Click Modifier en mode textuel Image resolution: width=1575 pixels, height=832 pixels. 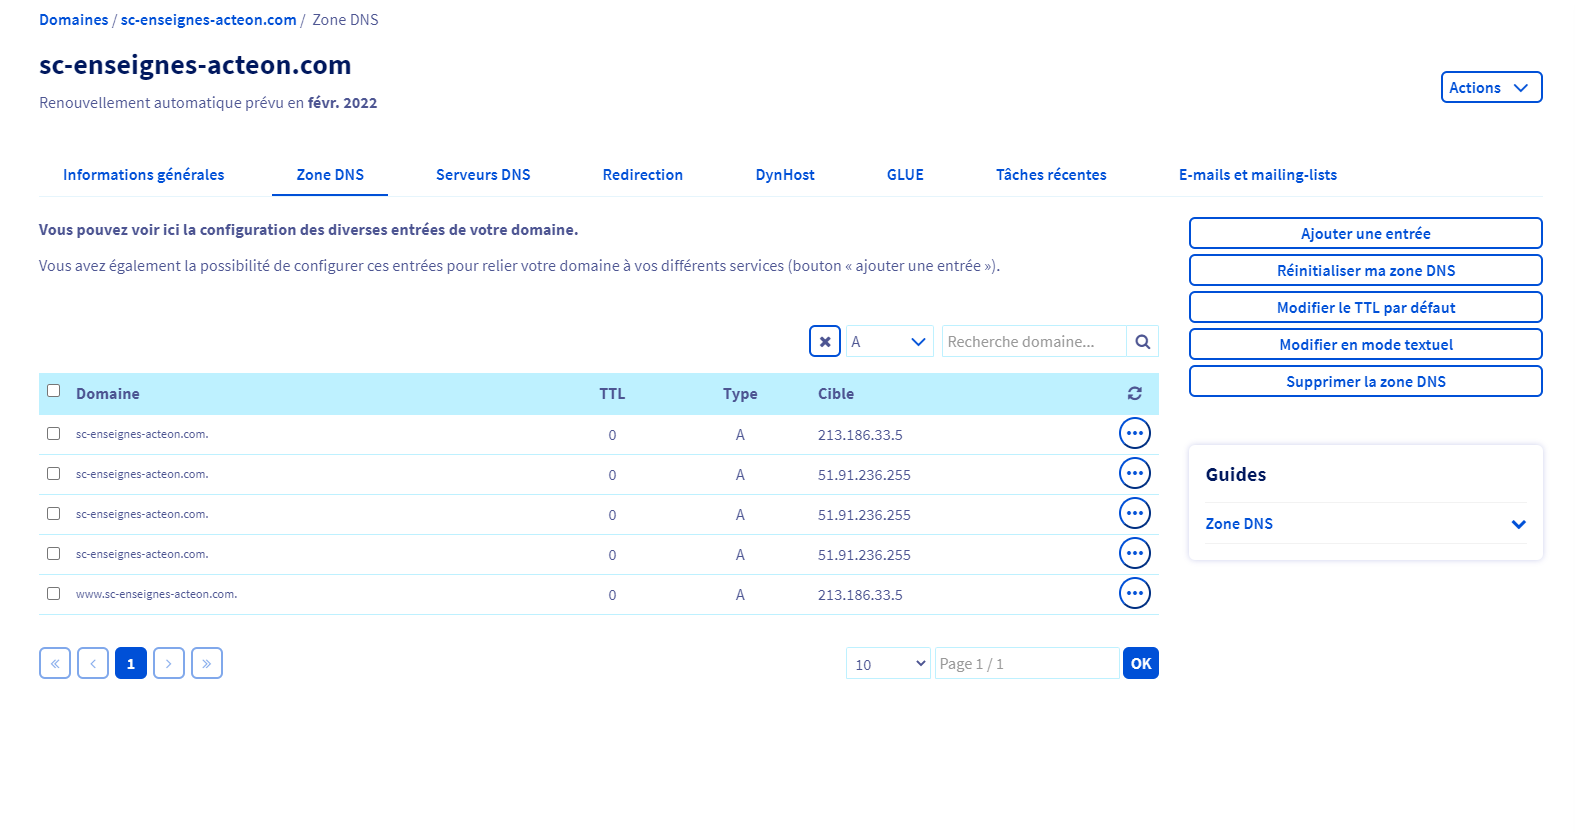1365,345
